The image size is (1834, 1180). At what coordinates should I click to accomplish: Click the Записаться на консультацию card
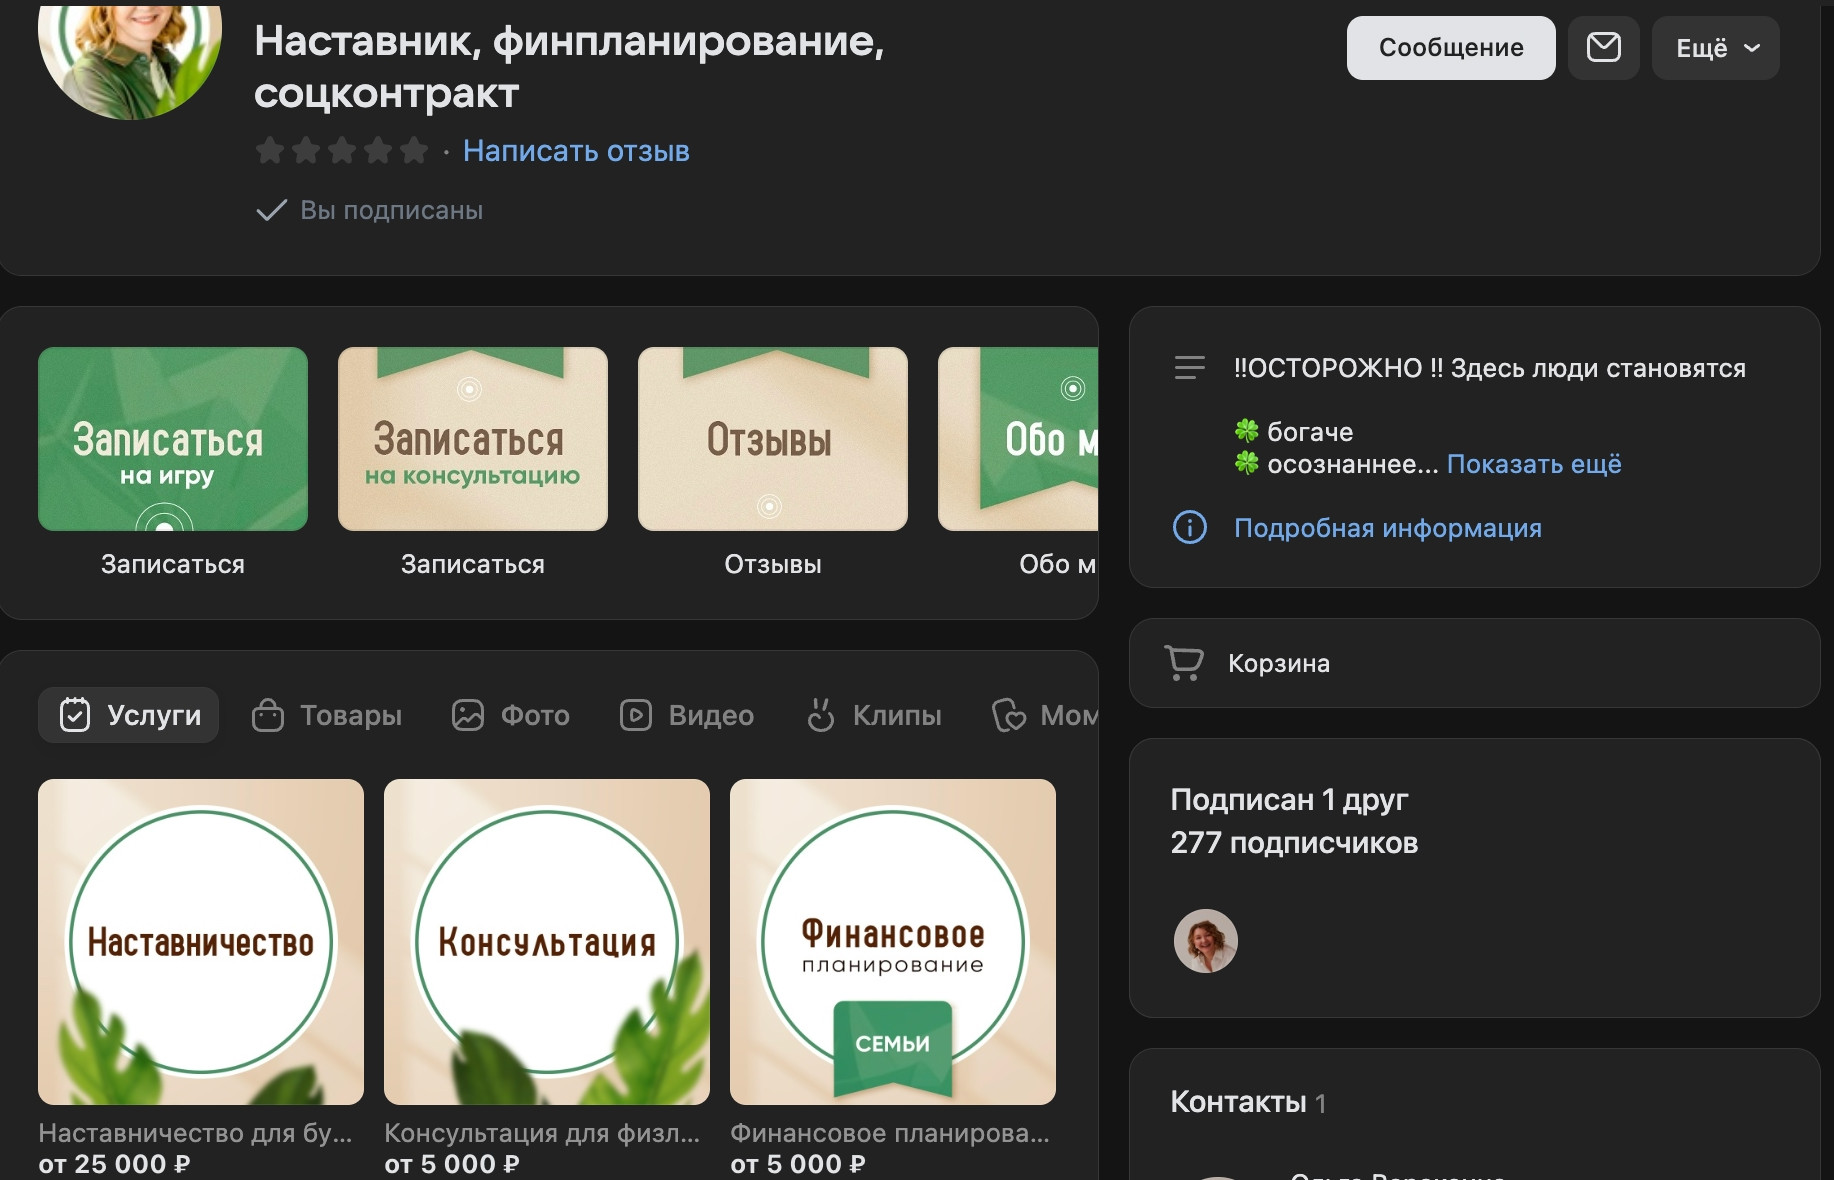point(473,439)
